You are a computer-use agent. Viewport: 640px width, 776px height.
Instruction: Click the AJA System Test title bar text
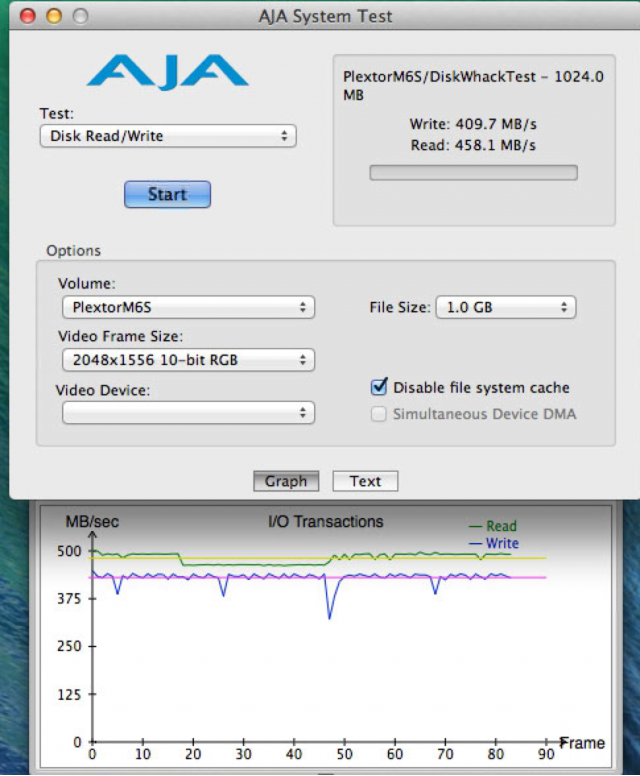325,16
